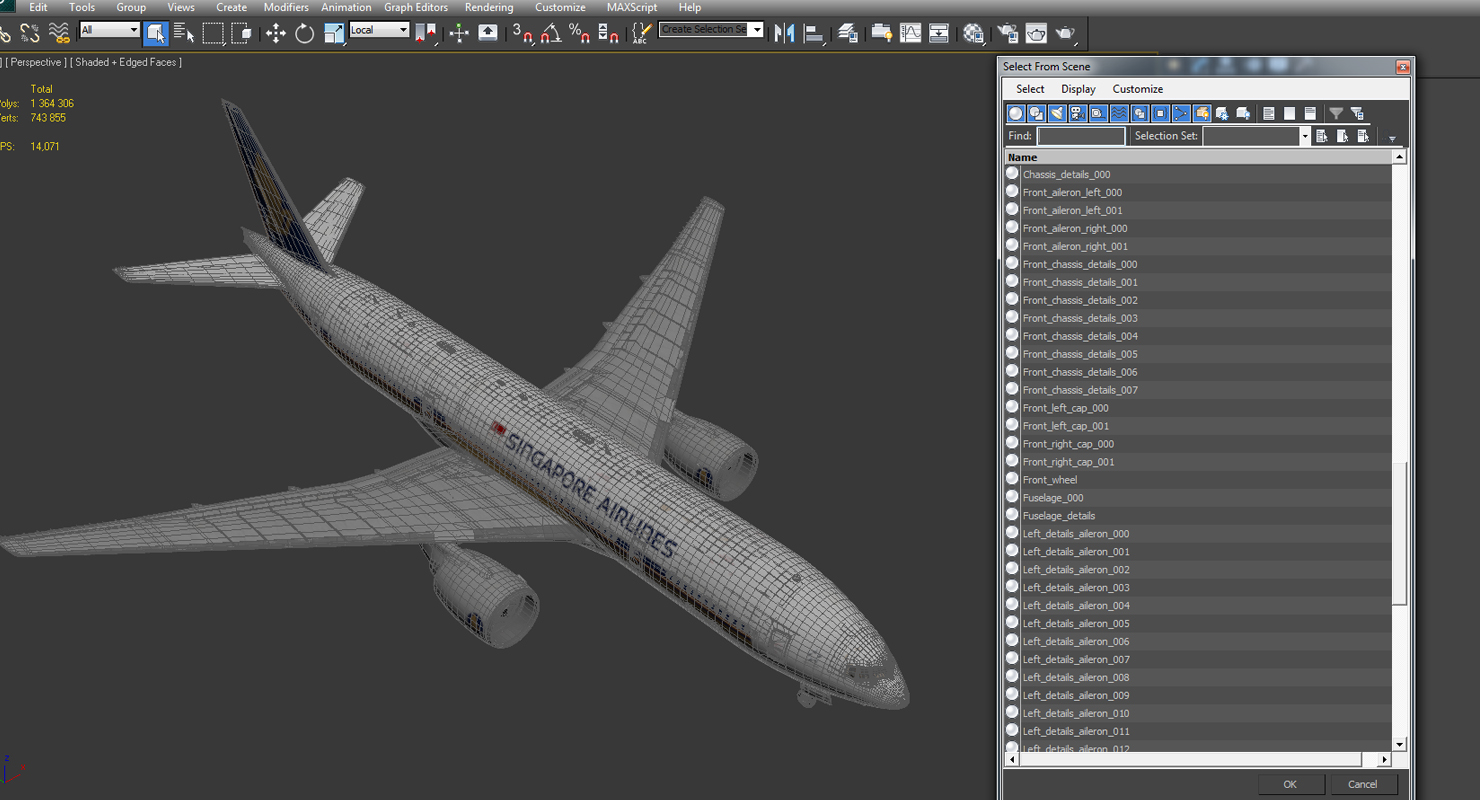1480x800 pixels.
Task: Open the Select by Name tool
Action: click(x=184, y=33)
